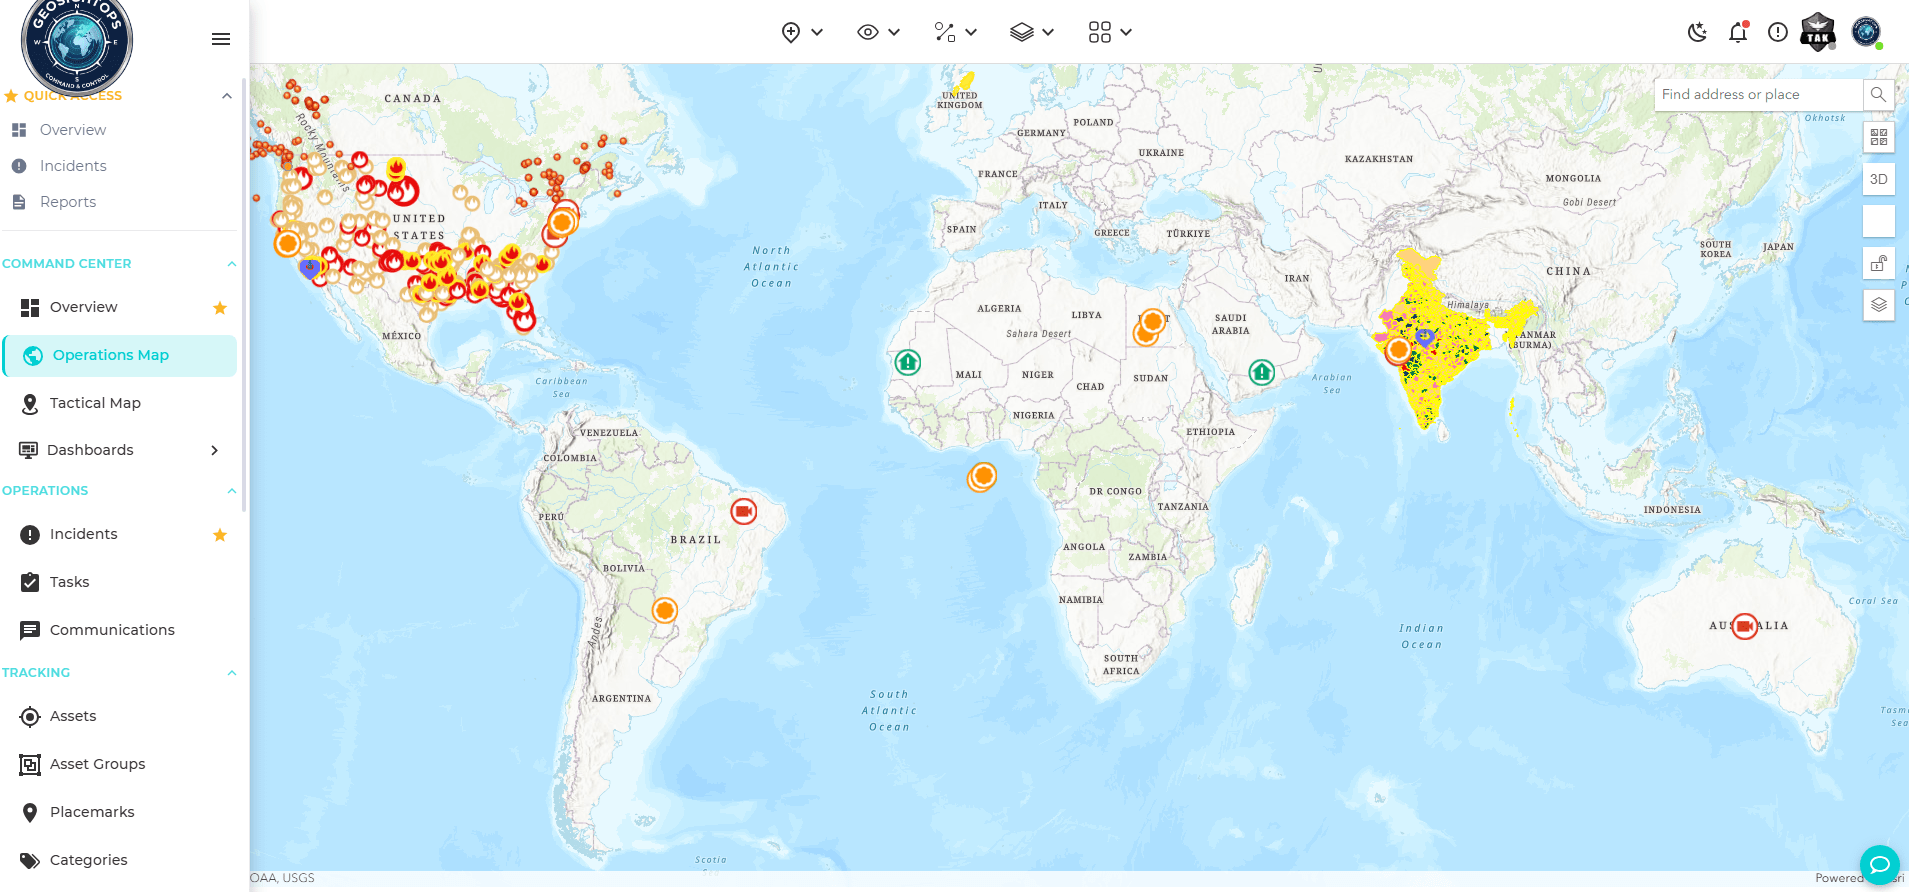1909x892 pixels.
Task: Open the add placemark dropdown
Action: pos(802,33)
